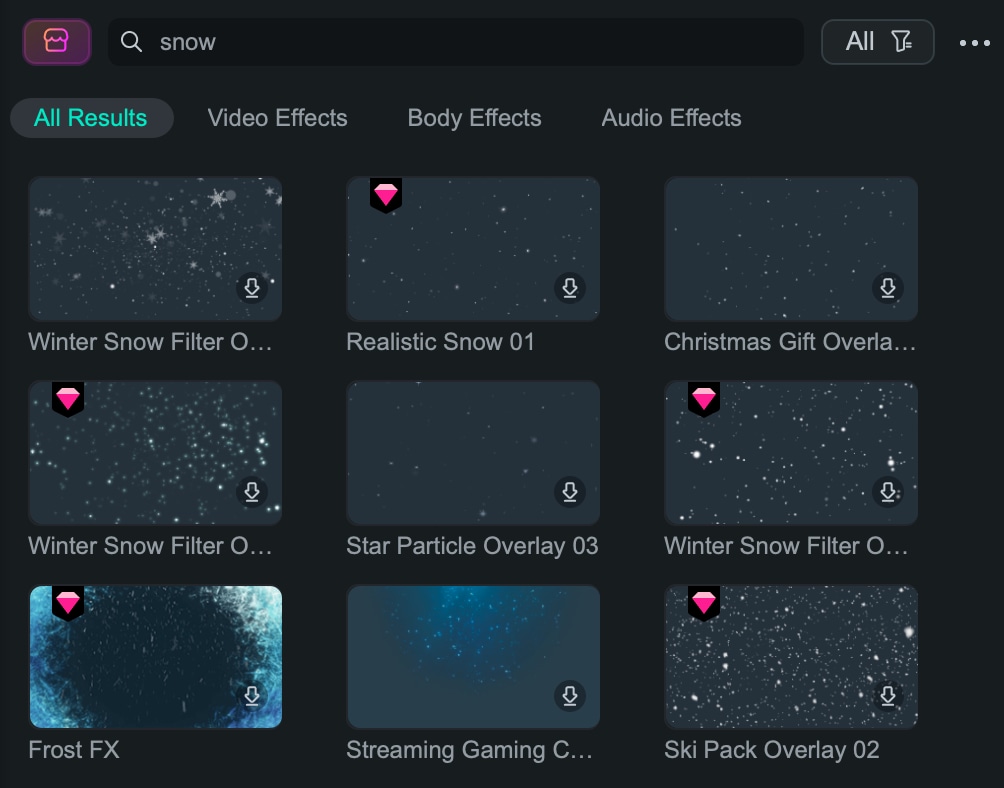Click the premium diamond badge on Realistic Snow 01
The image size is (1004, 788).
coord(387,195)
